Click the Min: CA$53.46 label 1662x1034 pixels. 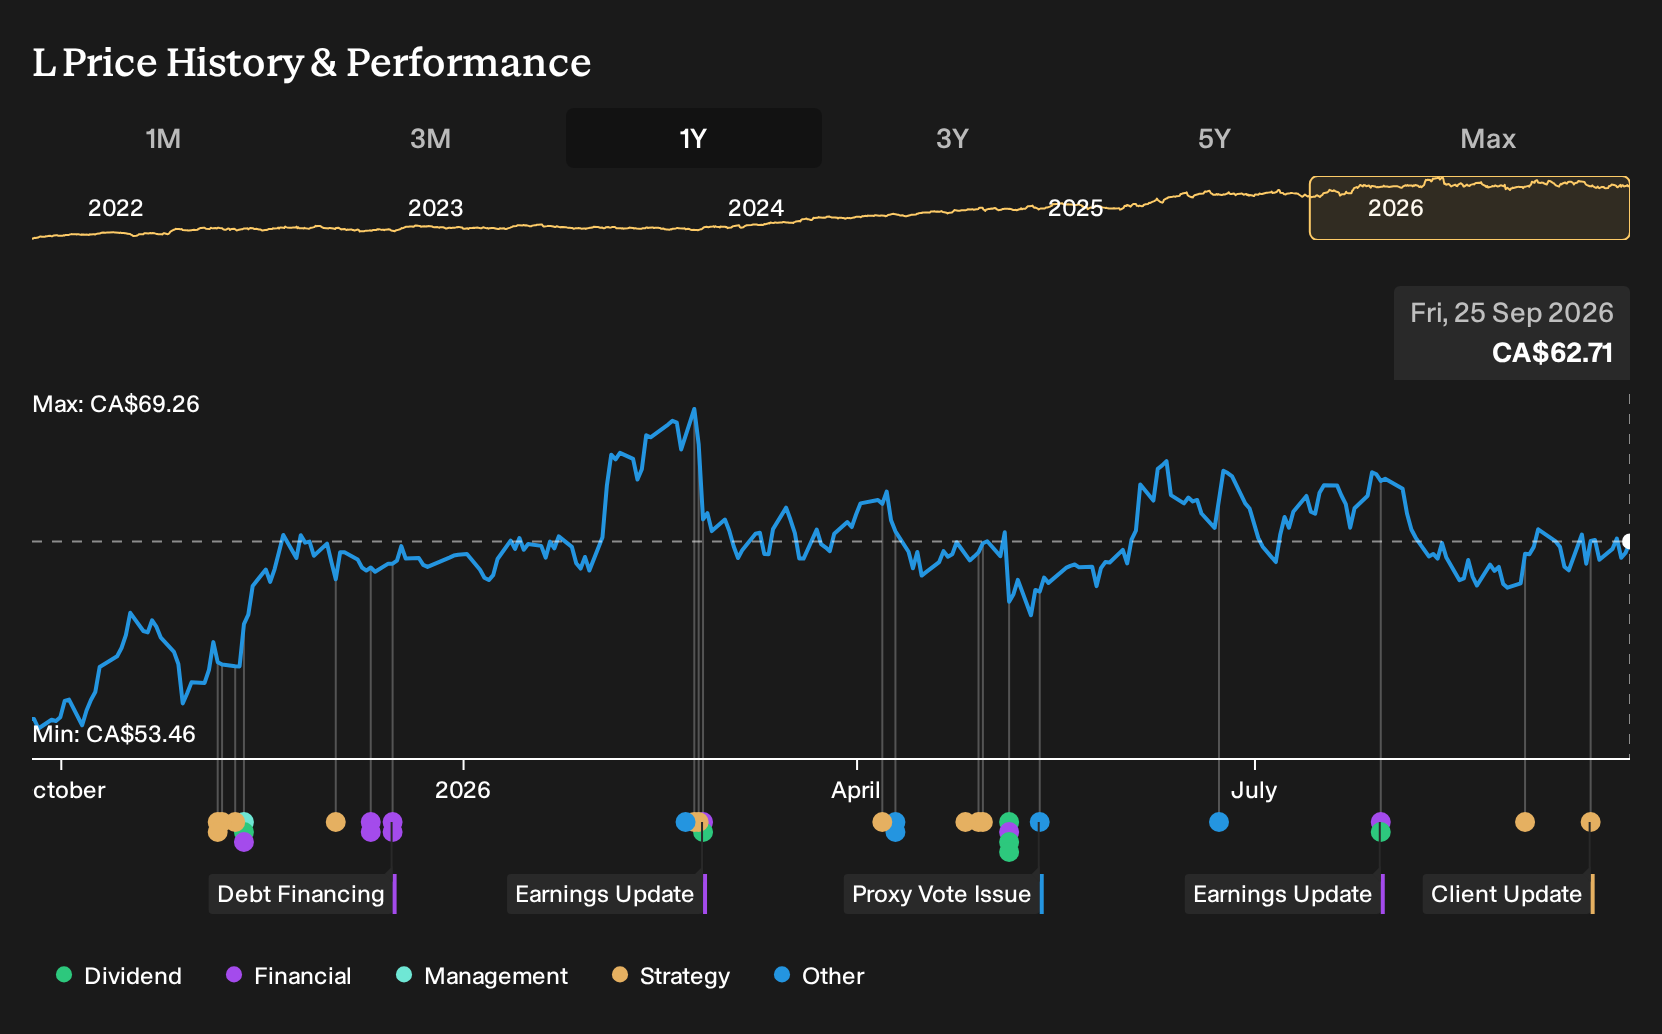click(x=114, y=734)
